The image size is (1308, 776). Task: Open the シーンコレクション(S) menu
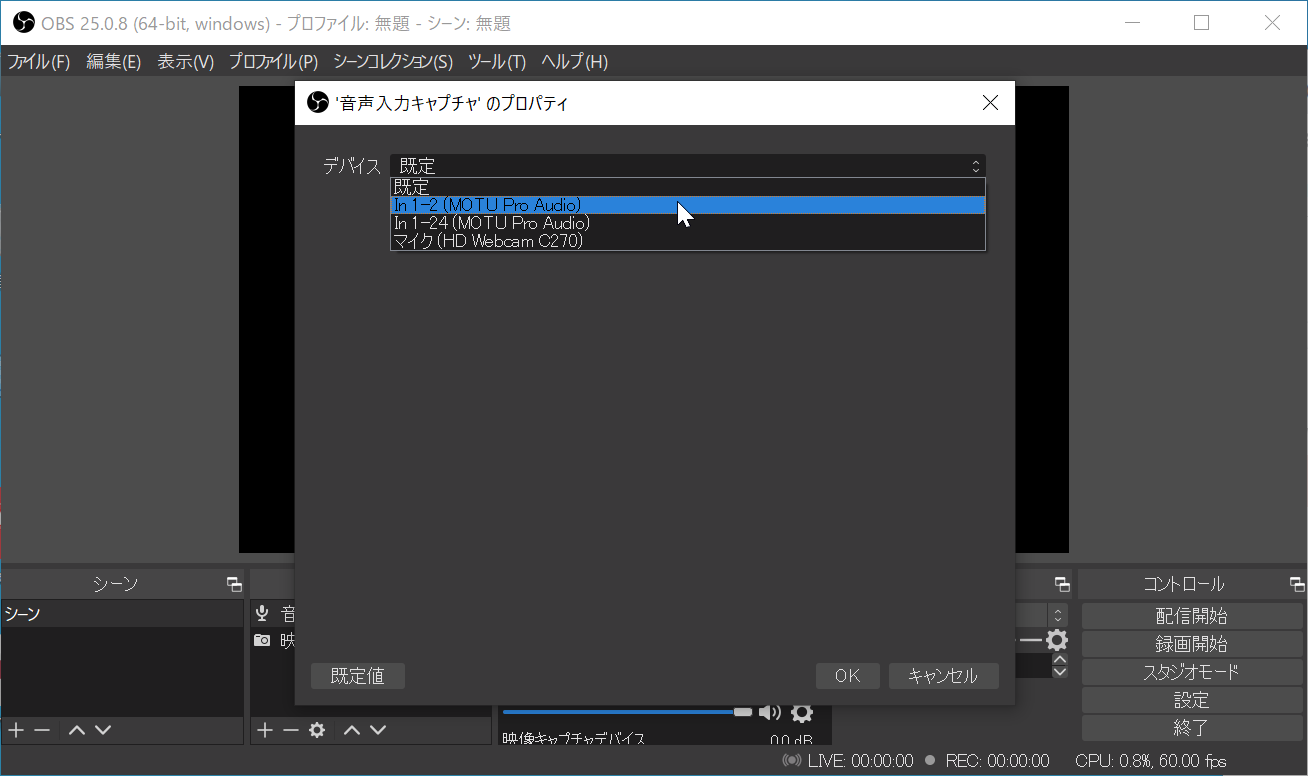[393, 62]
